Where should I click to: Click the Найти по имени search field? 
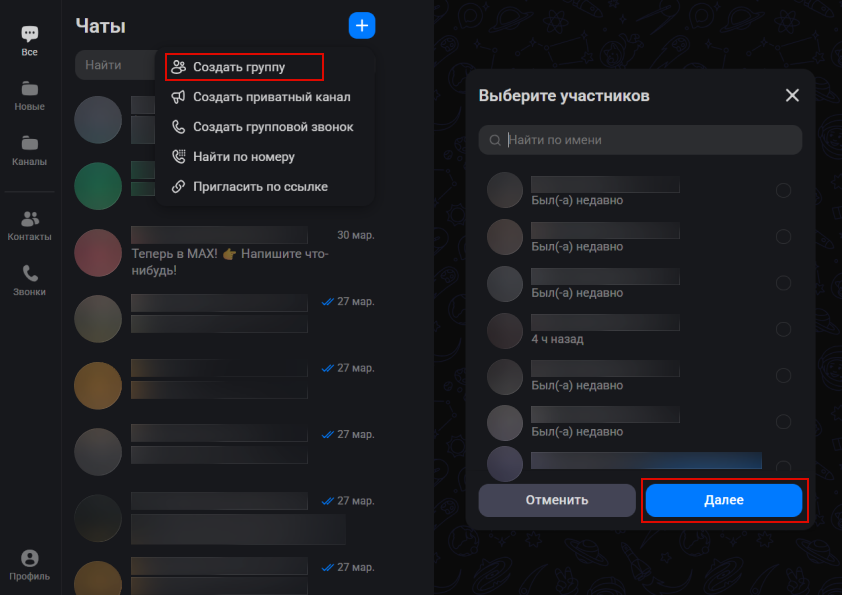[640, 140]
